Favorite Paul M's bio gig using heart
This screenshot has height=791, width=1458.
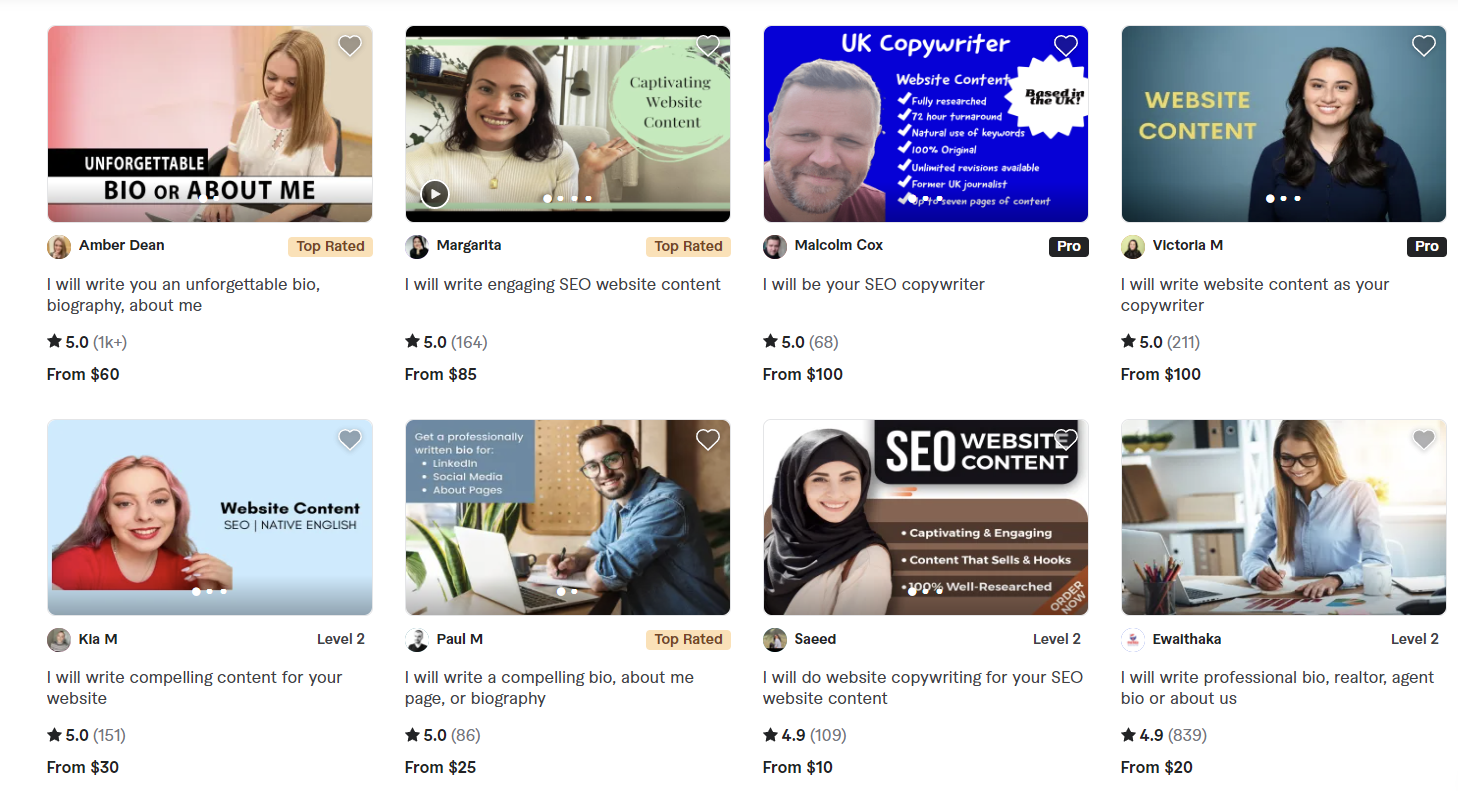pos(707,440)
